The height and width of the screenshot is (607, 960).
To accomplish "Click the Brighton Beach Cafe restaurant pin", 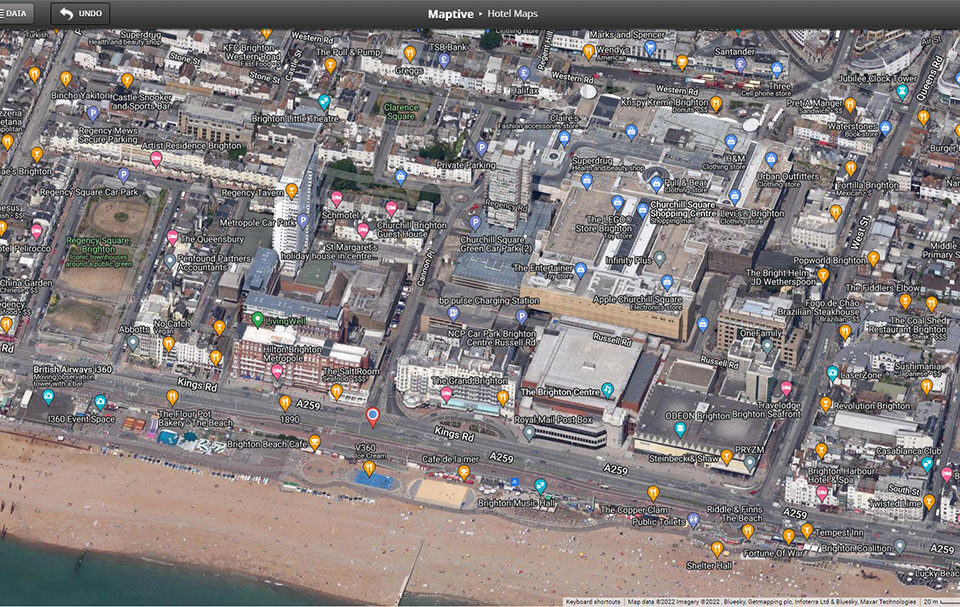I will (x=315, y=441).
